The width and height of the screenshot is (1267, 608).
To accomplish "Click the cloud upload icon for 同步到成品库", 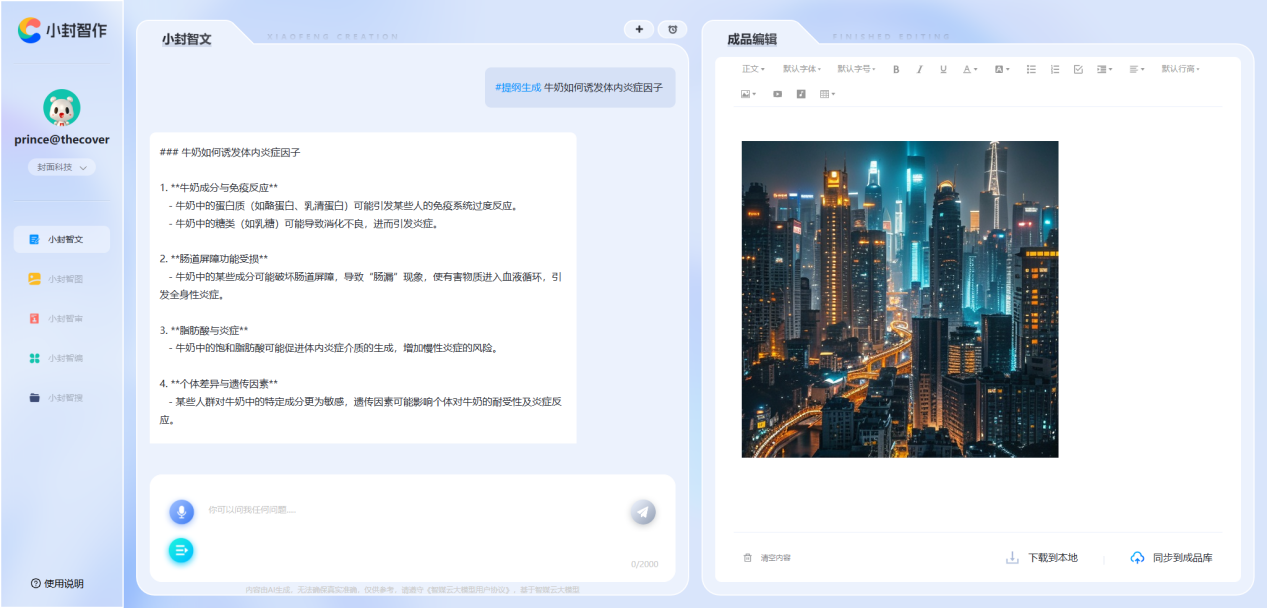I will tap(1137, 558).
